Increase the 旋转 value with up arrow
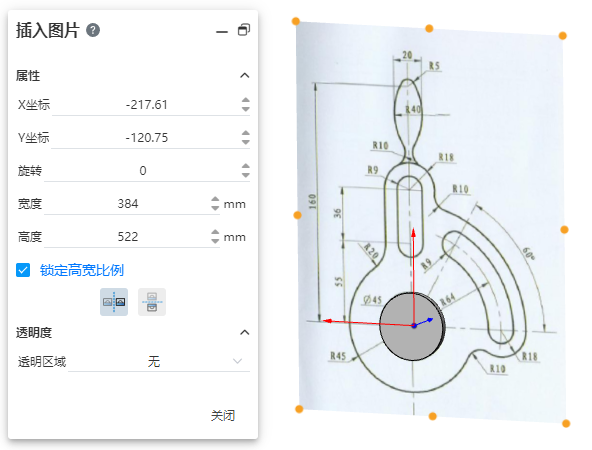The width and height of the screenshot is (592, 450). [x=246, y=166]
